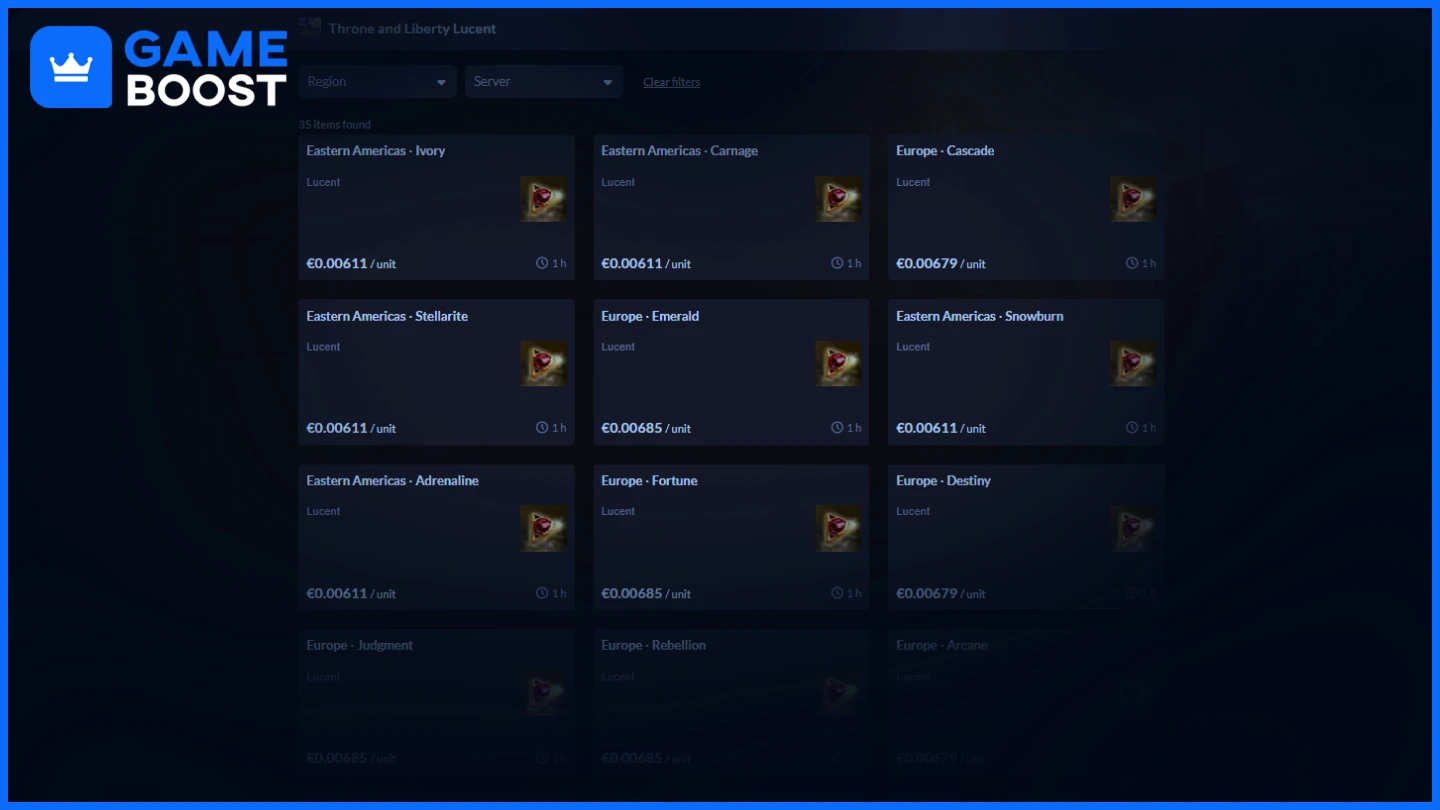Click the Lucent gem icon on the Emerald card

838,364
